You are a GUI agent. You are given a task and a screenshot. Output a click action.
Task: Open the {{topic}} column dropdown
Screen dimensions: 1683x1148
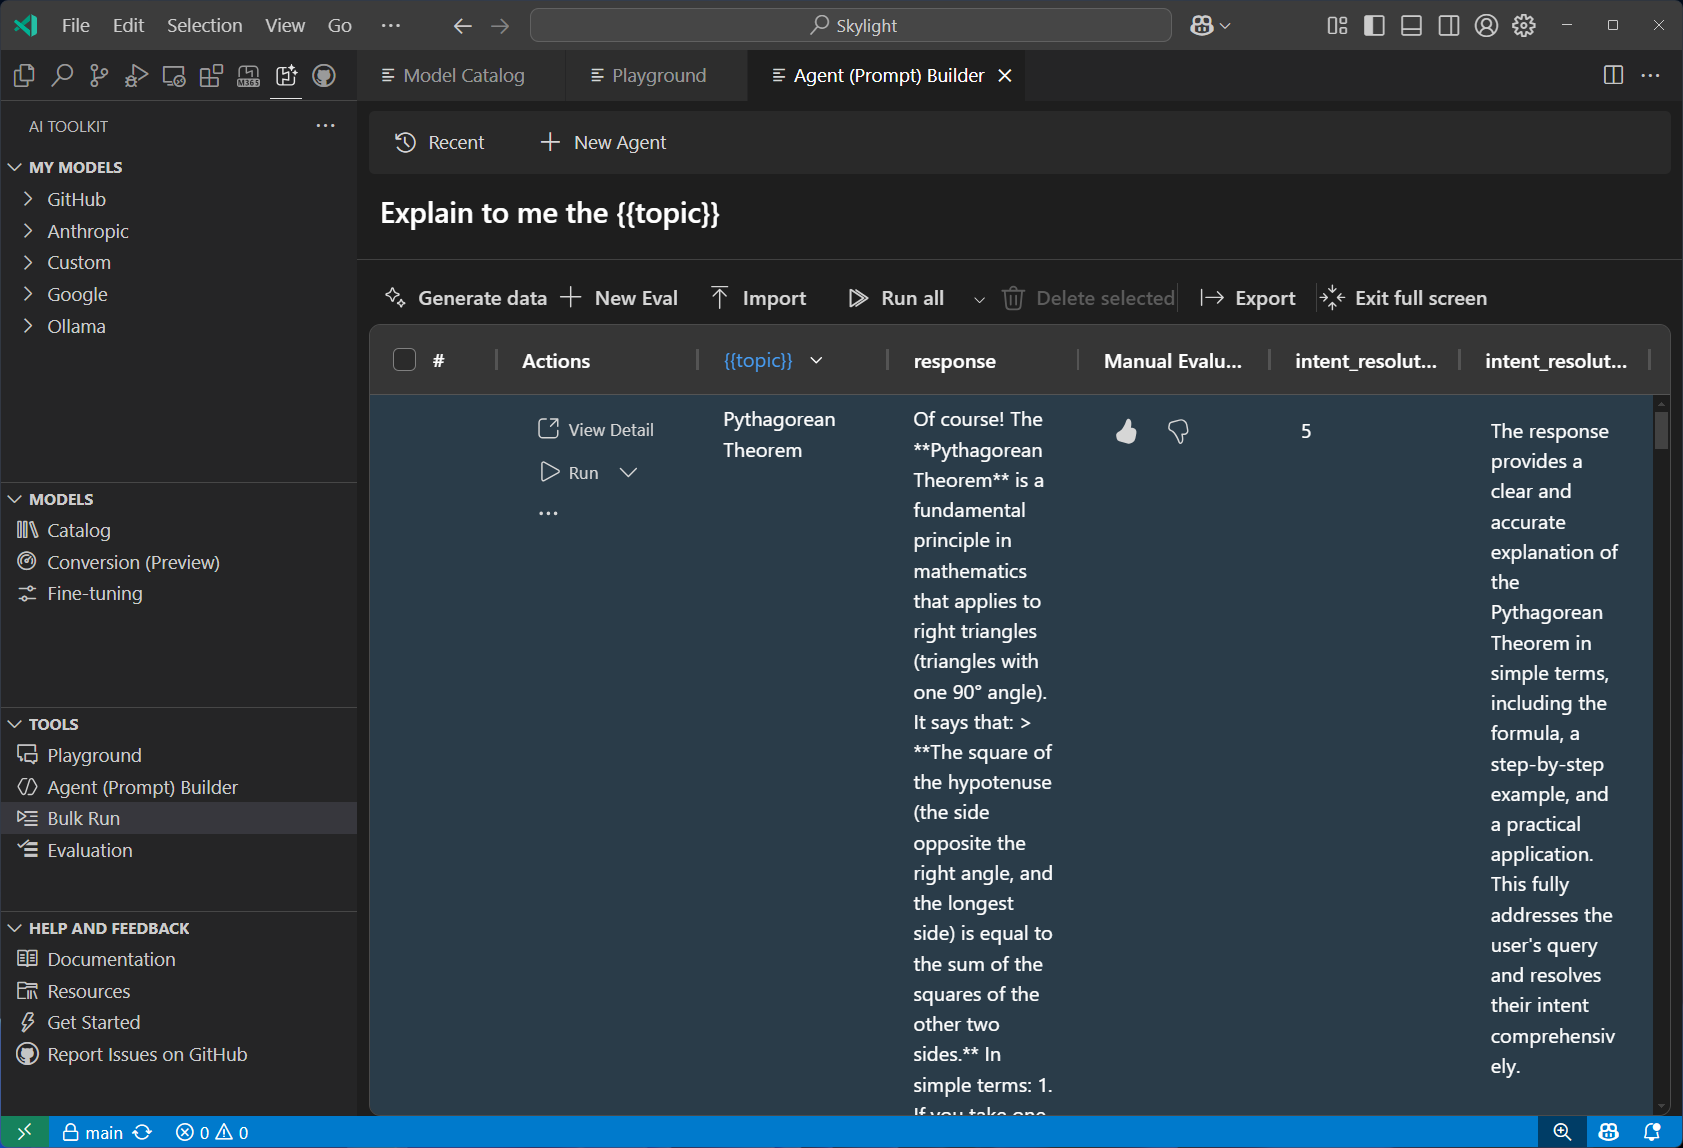(816, 360)
